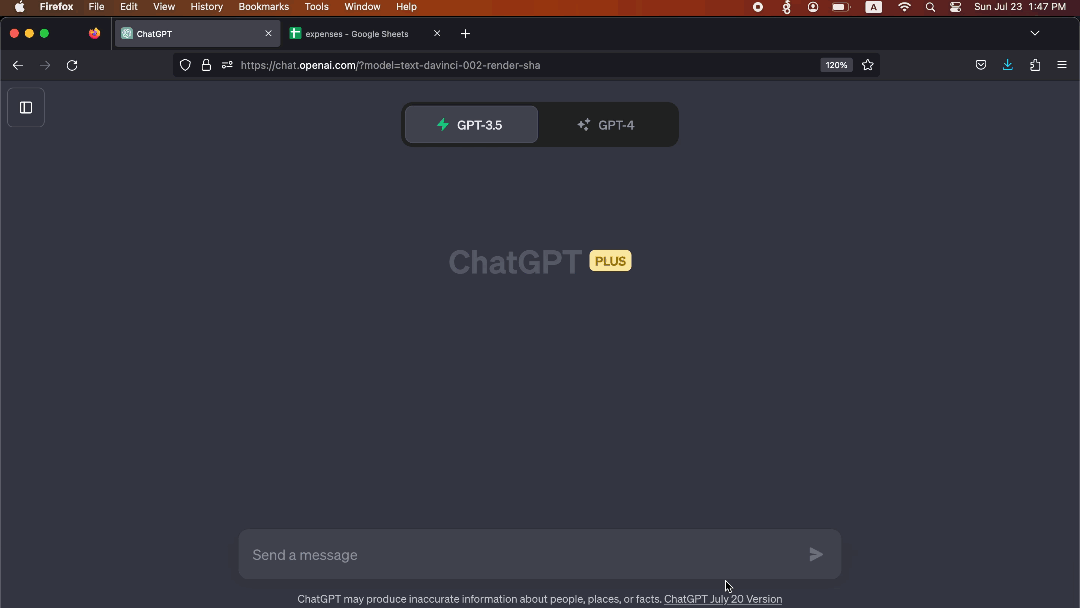Open macOS Control Center toggles in the menu bar
This screenshot has width=1080, height=608.
pyautogui.click(x=955, y=7)
